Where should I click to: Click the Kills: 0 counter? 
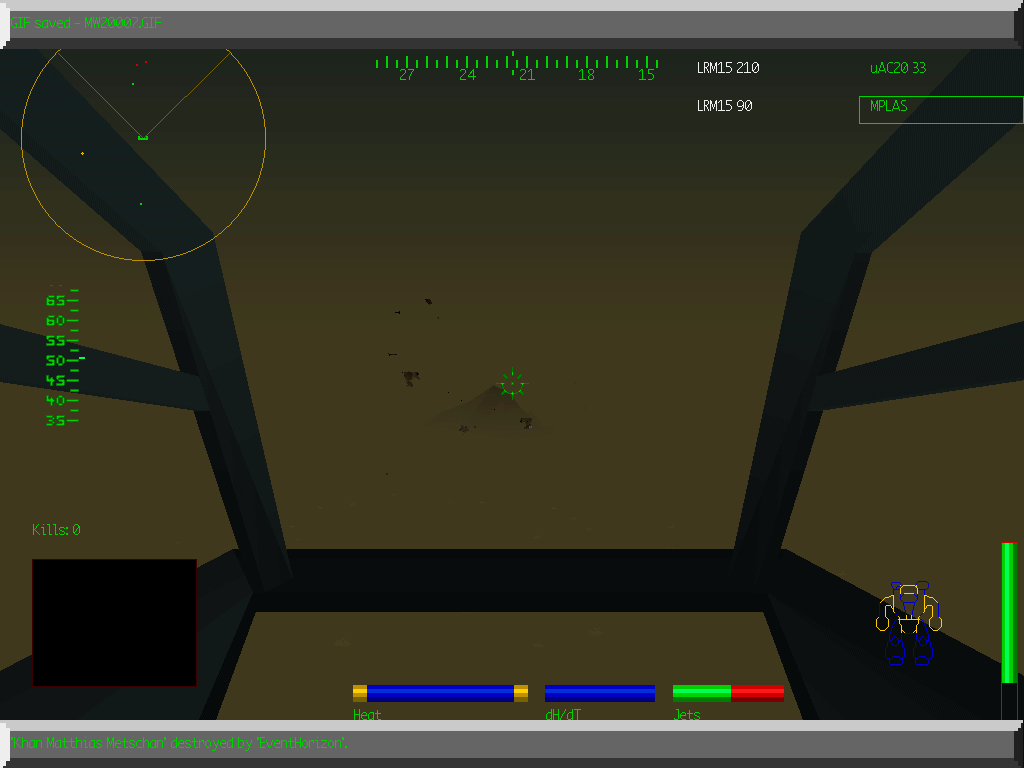54,530
